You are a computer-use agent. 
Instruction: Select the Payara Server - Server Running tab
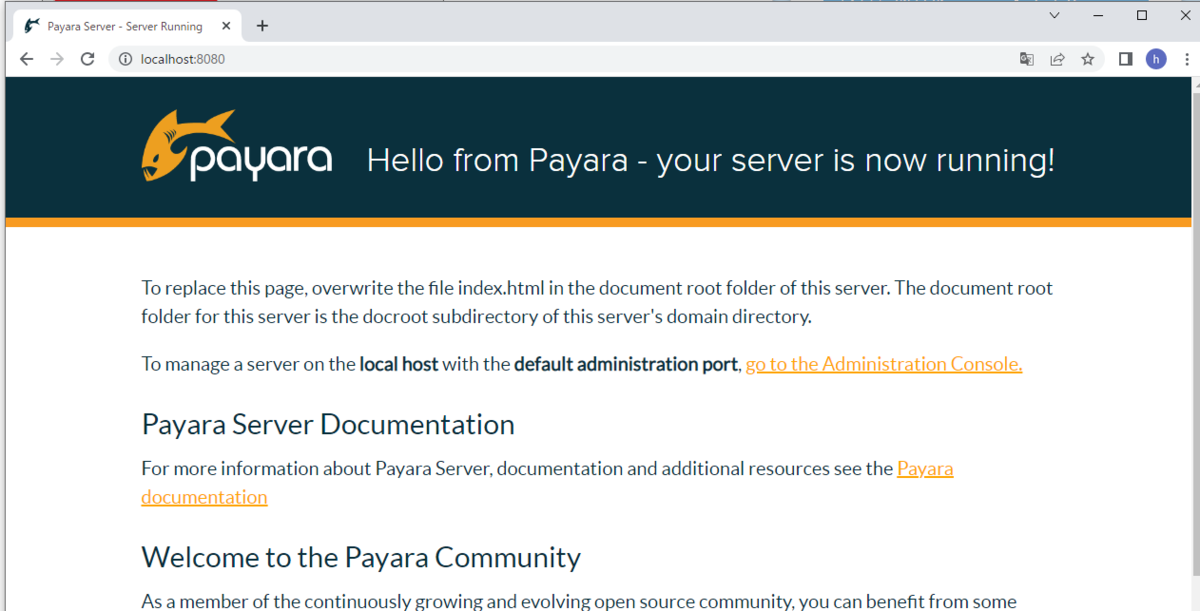pyautogui.click(x=127, y=26)
